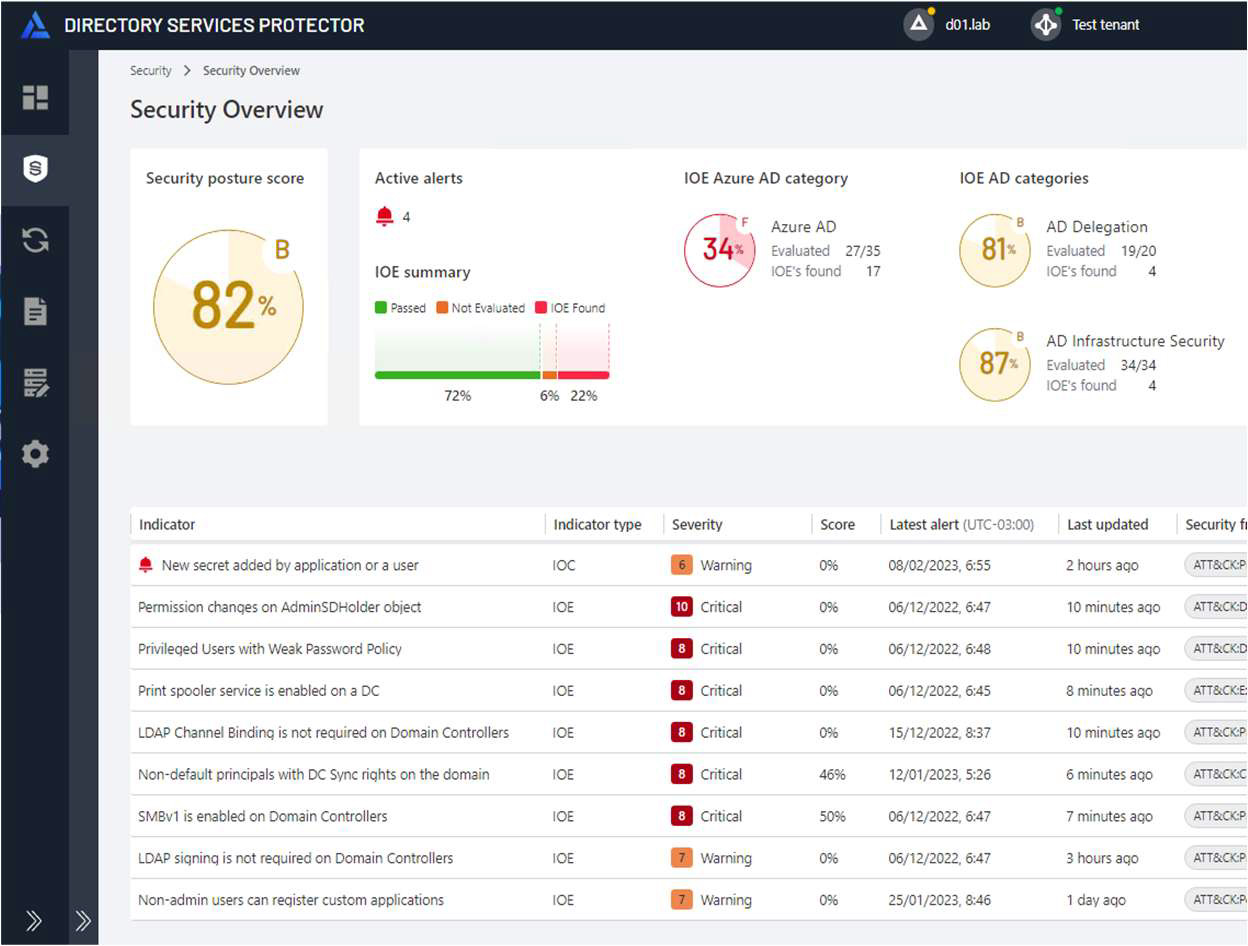Expand the dark navigation rail double chevron
Screen dimensions: 1248x946
point(34,921)
